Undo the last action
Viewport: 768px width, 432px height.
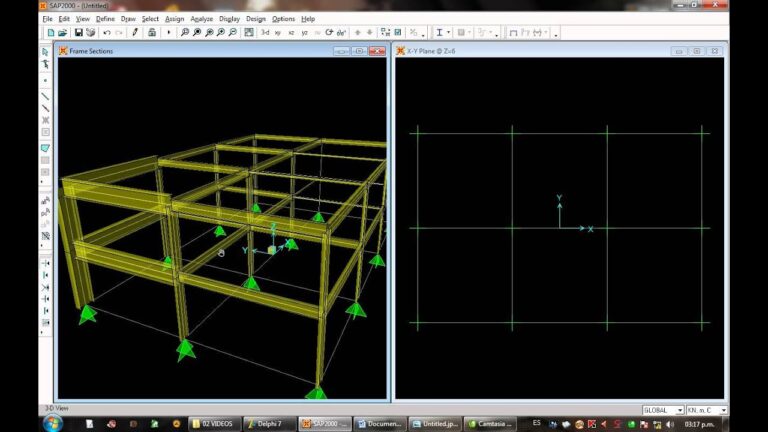[x=107, y=33]
